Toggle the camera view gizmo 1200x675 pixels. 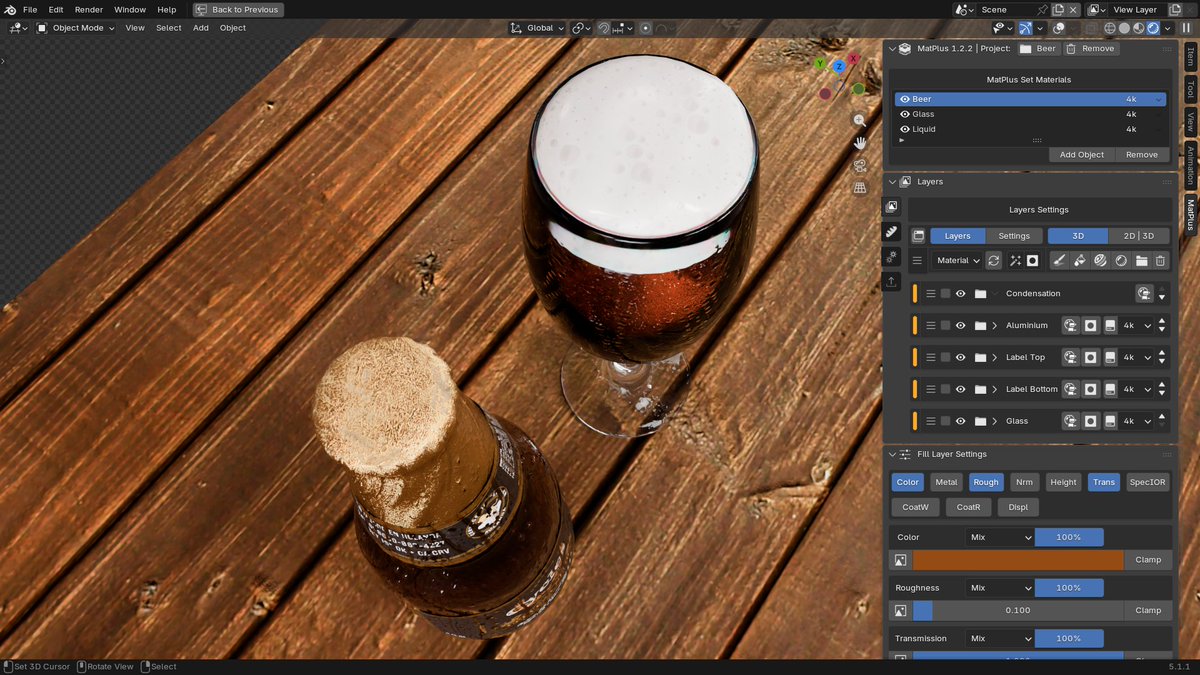tap(859, 165)
